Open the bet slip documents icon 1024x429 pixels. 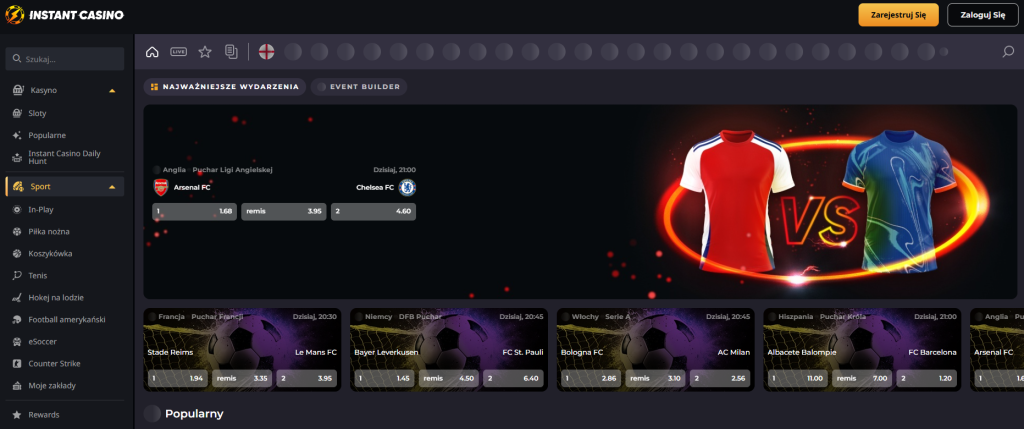coord(231,52)
